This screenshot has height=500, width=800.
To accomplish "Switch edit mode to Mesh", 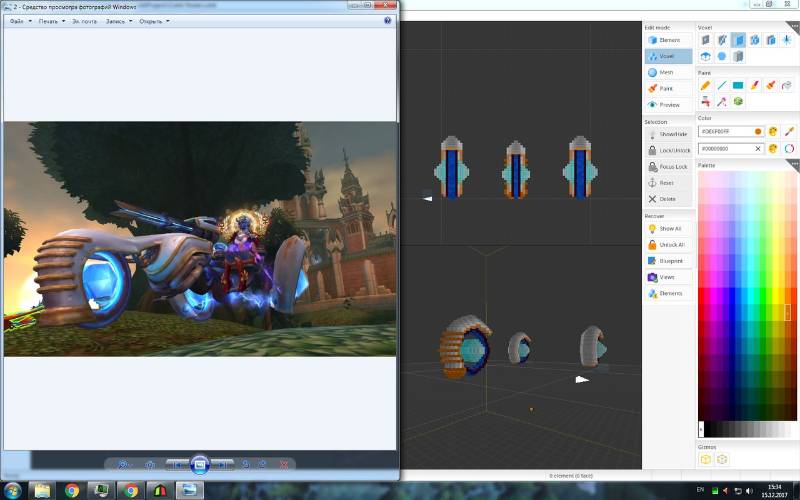I will click(669, 72).
